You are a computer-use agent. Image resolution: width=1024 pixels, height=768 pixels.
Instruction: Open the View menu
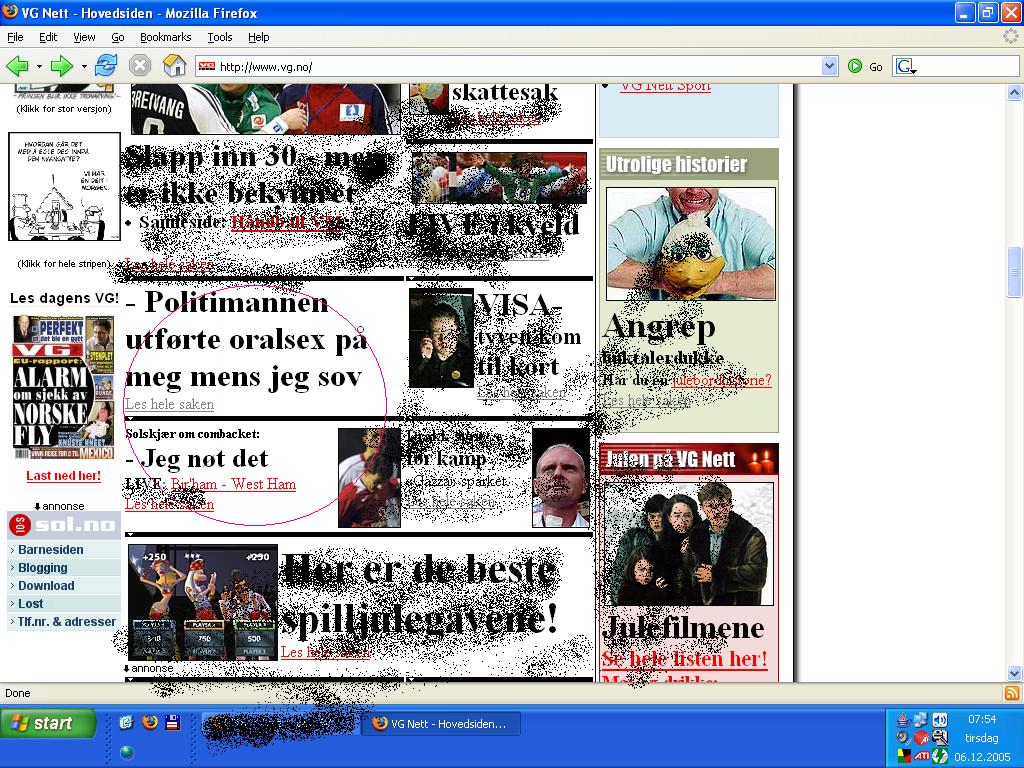[x=84, y=37]
